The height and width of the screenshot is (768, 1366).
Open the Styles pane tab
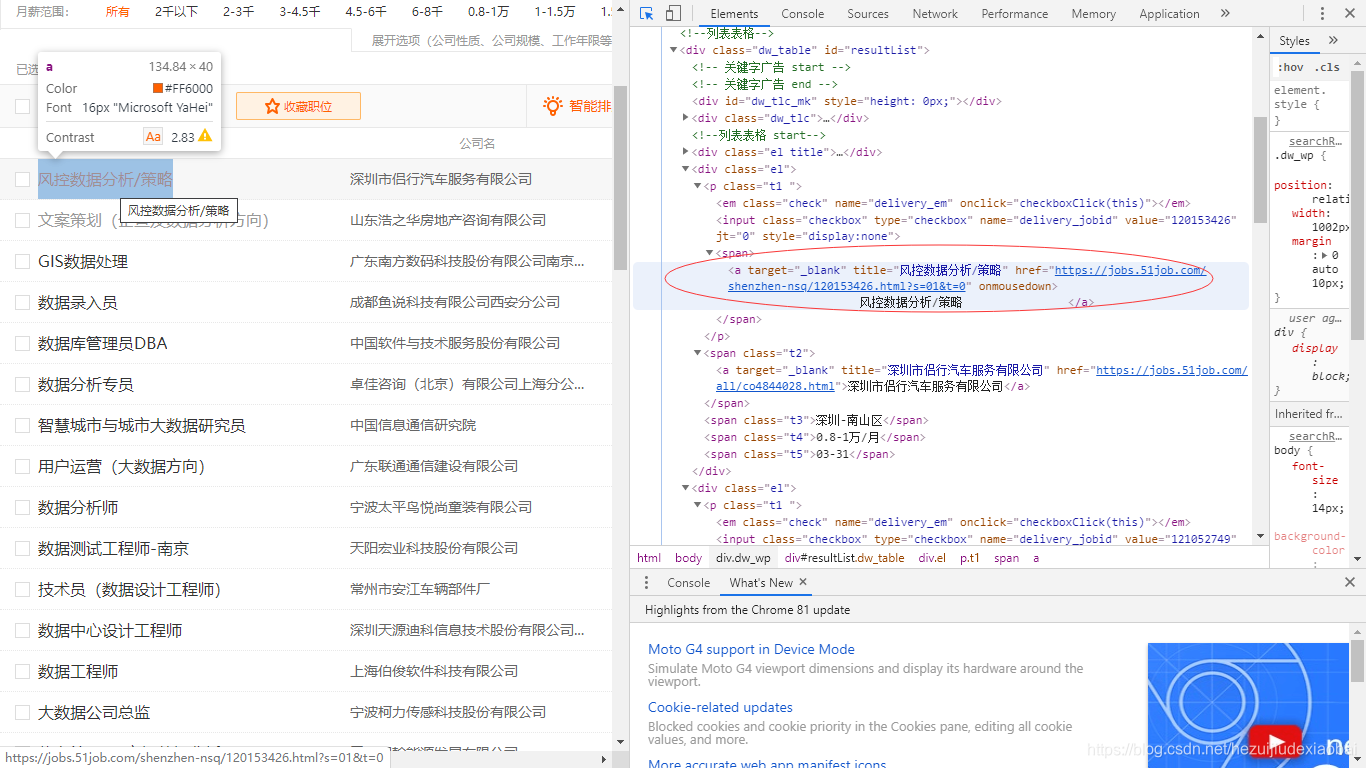tap(1294, 41)
